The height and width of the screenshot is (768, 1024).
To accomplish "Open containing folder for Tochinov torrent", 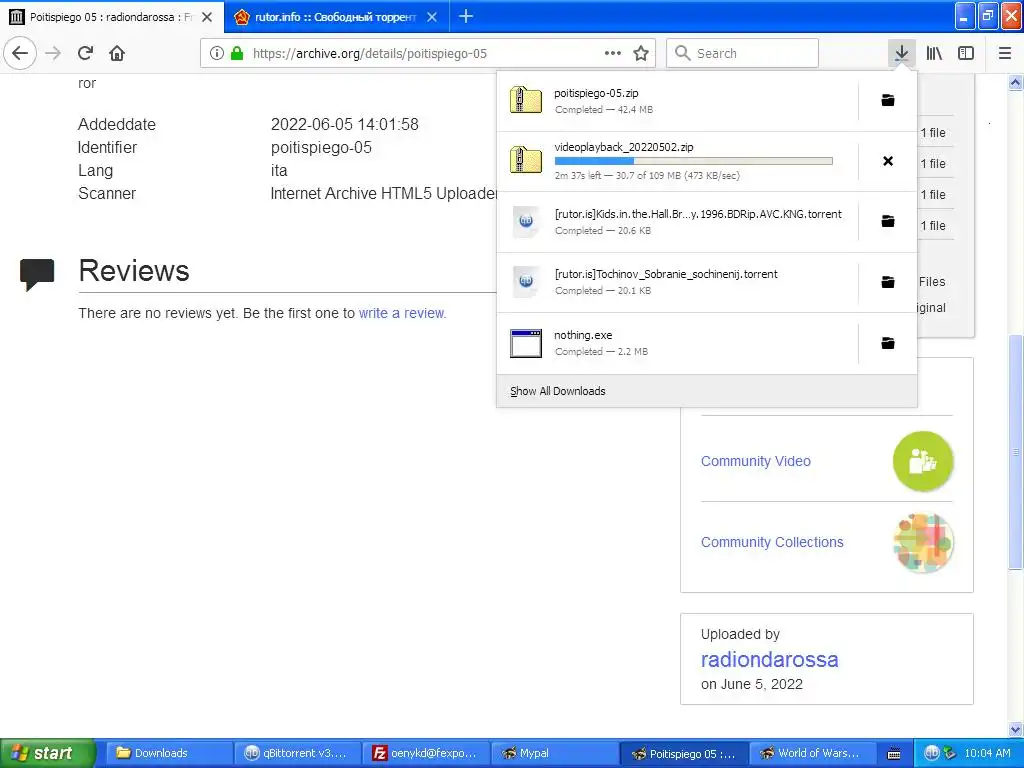I will point(888,281).
